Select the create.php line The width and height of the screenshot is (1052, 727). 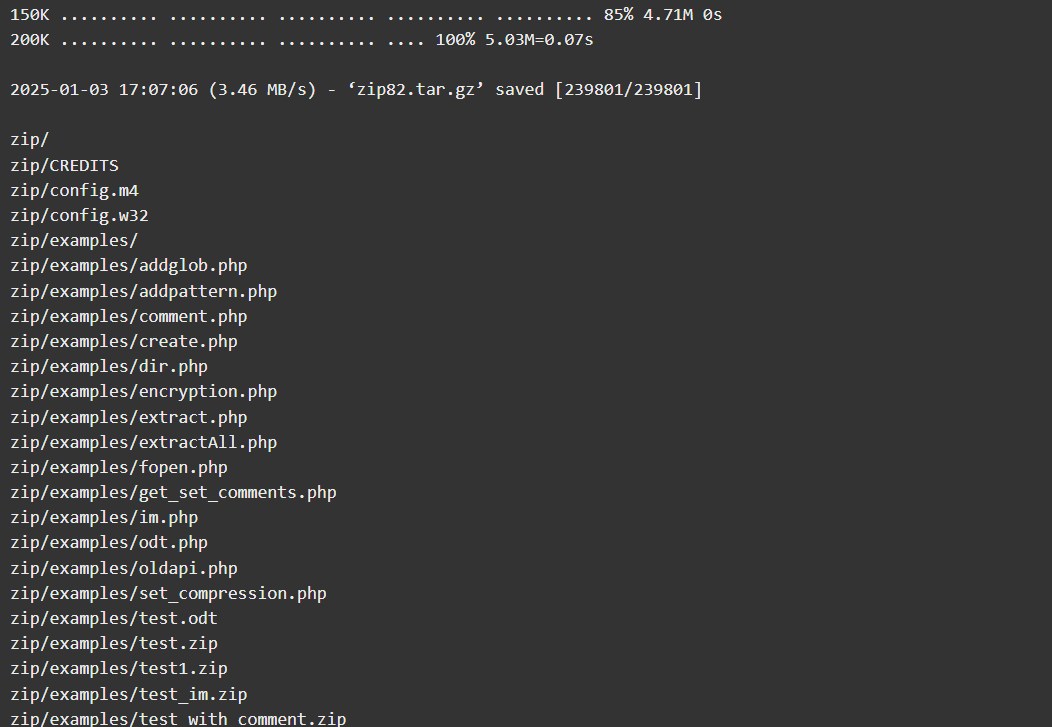[124, 341]
